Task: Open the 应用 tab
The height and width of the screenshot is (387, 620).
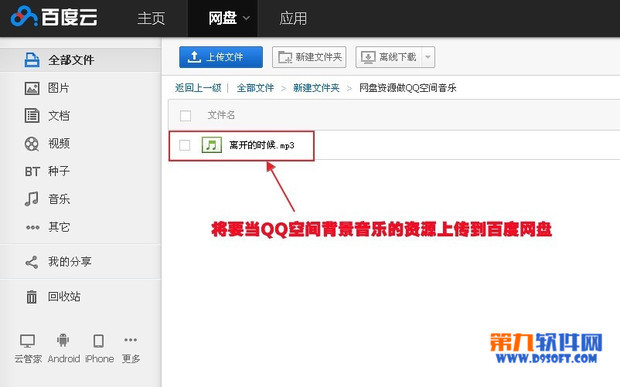Action: click(x=293, y=18)
